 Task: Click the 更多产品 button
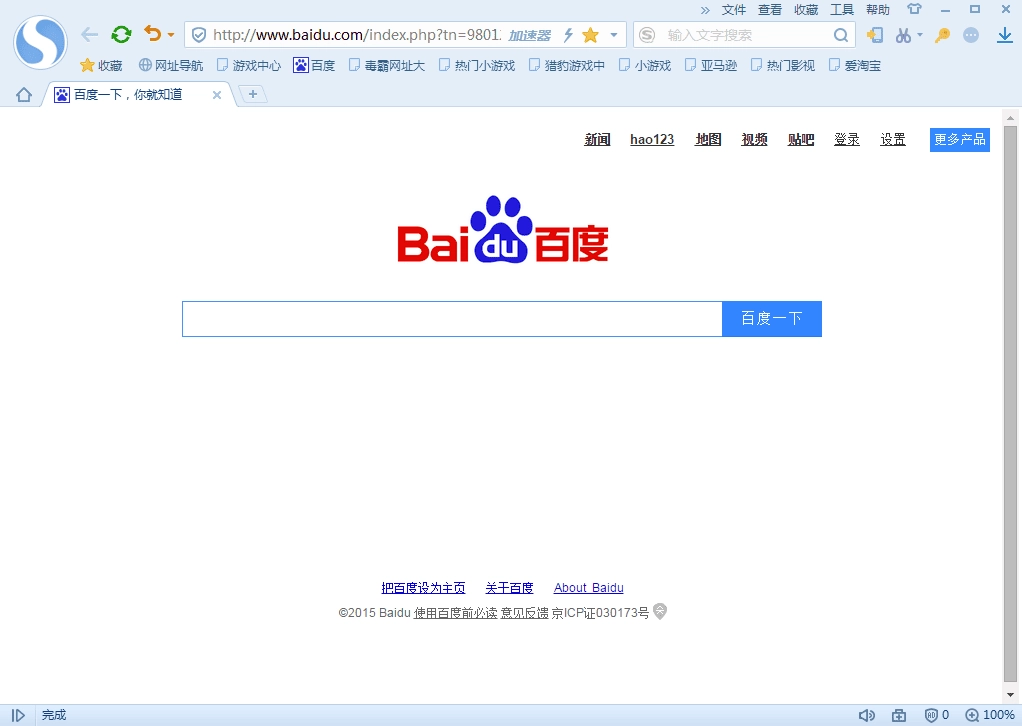point(959,139)
